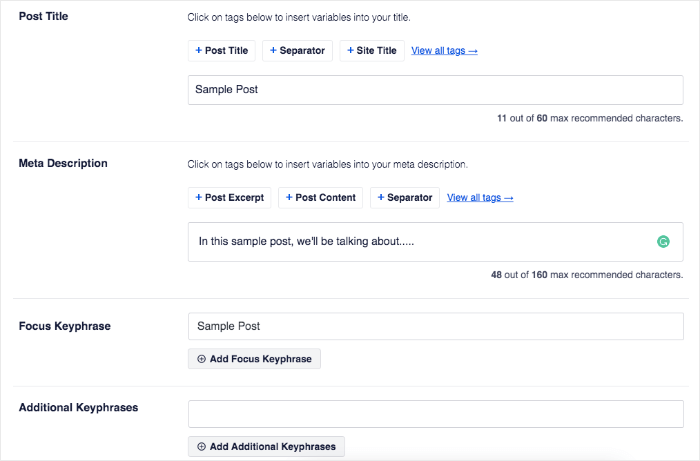Click the 11 out of 60 character counter

click(x=590, y=118)
